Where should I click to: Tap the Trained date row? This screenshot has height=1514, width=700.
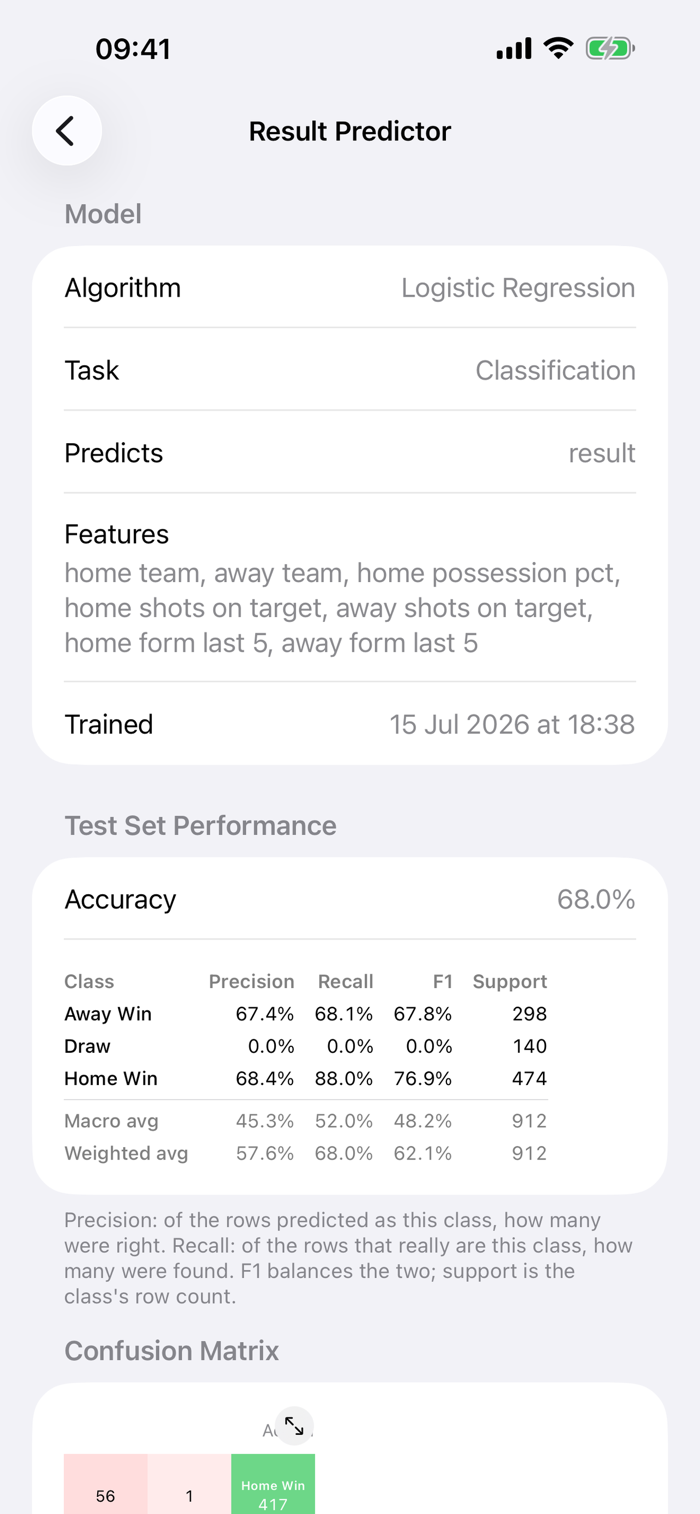tap(350, 724)
